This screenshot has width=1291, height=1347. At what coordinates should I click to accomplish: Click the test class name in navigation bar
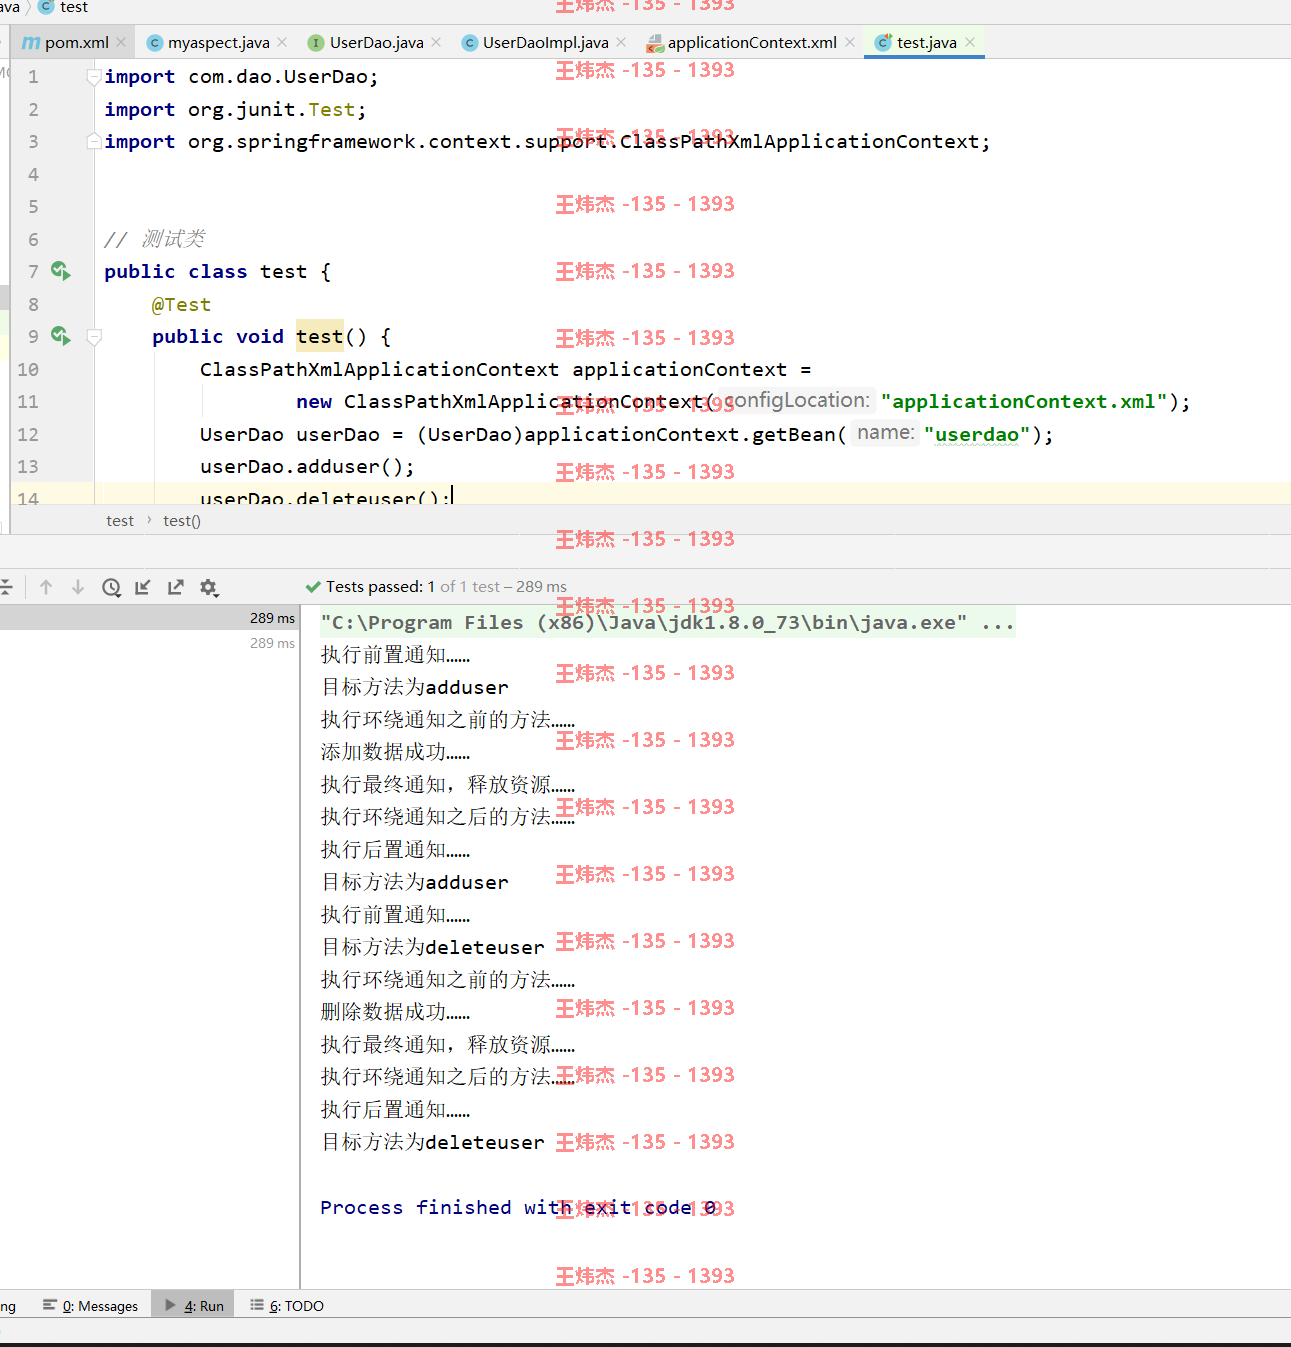coord(74,7)
